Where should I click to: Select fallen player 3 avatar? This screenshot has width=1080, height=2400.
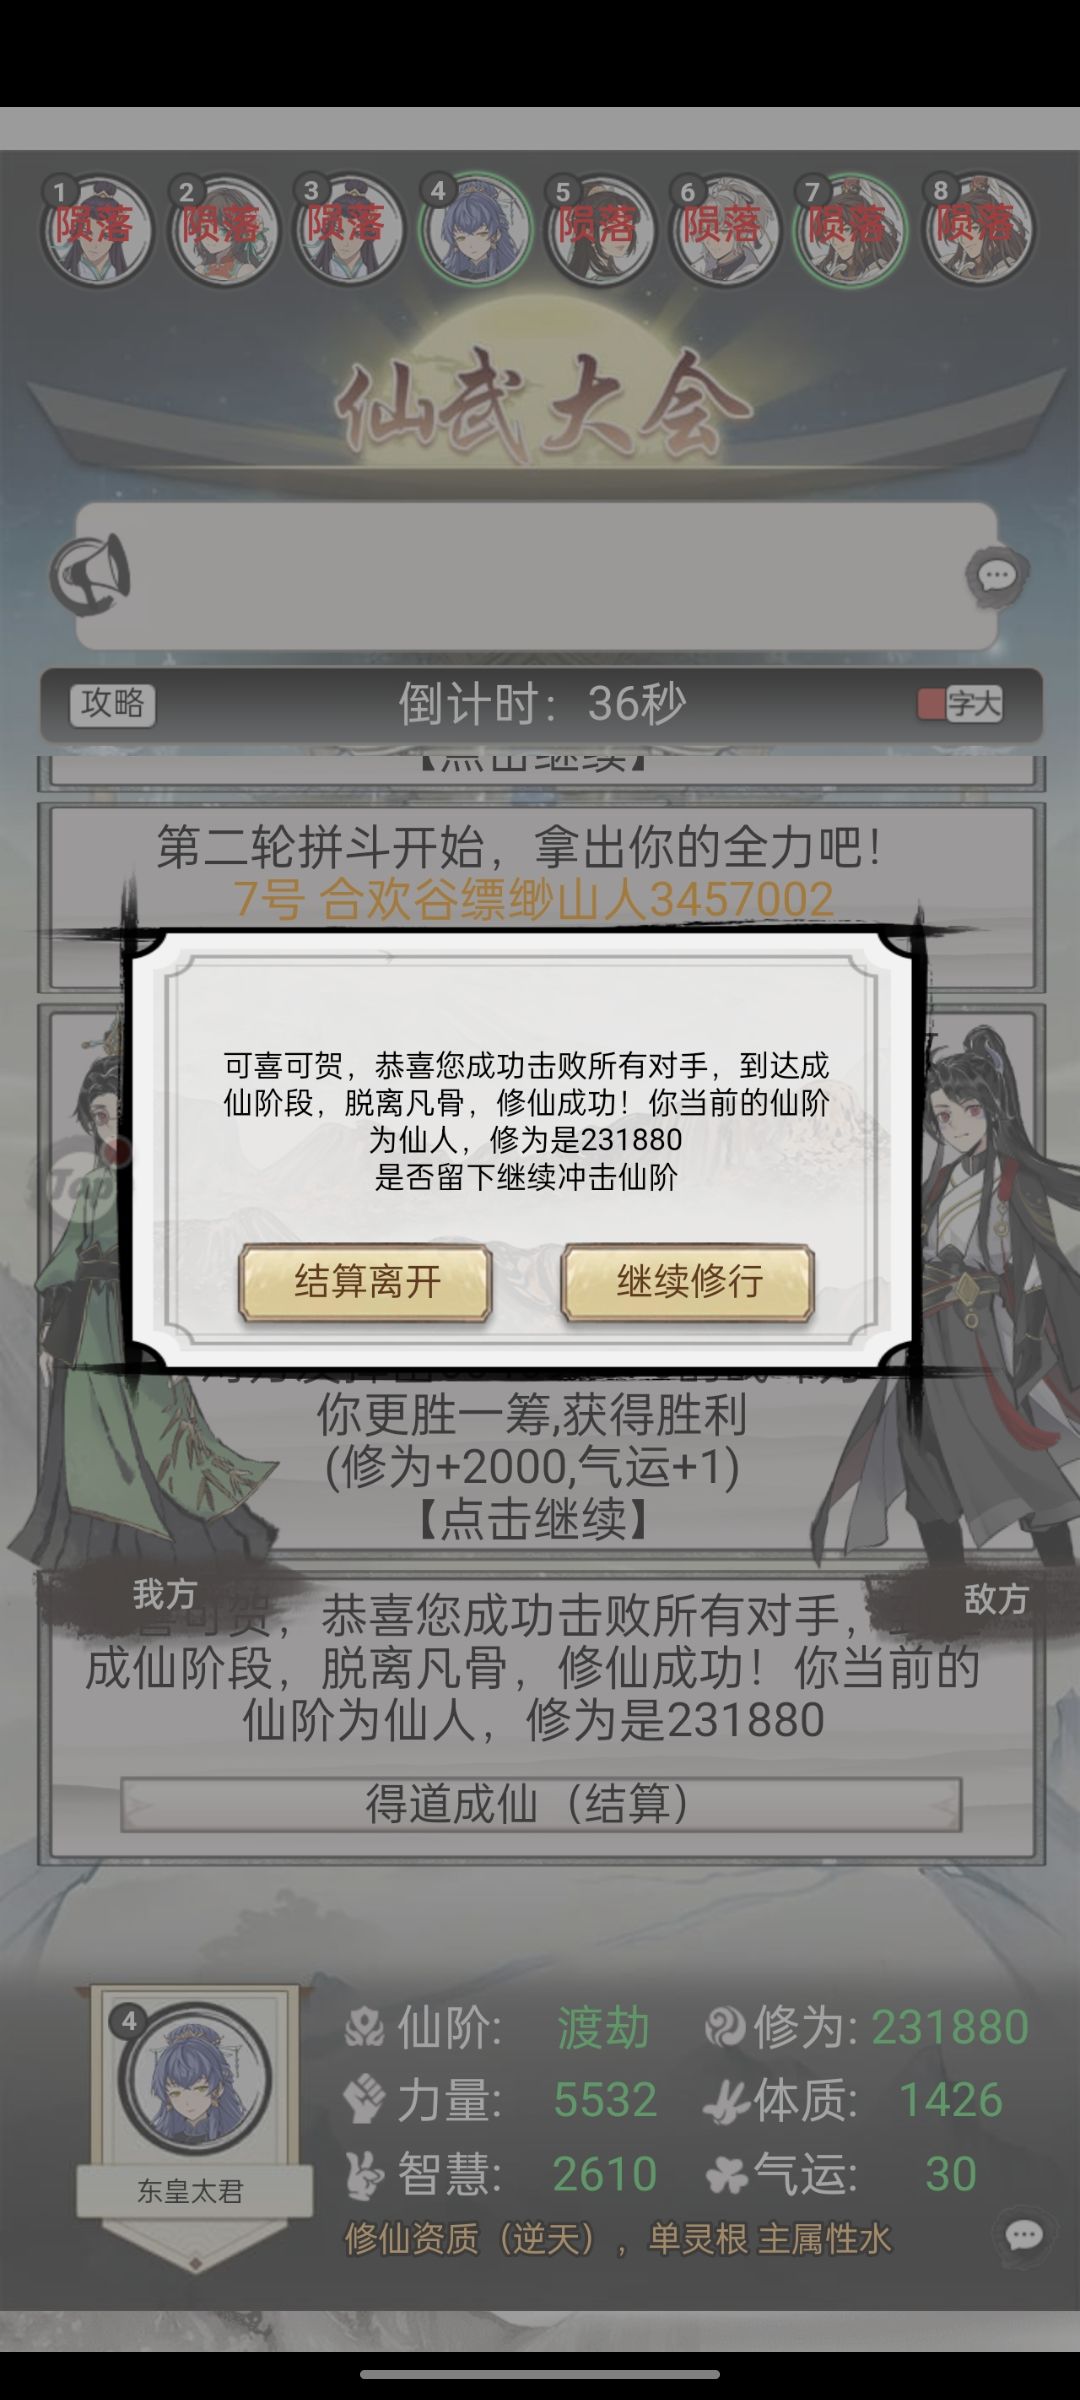click(348, 230)
